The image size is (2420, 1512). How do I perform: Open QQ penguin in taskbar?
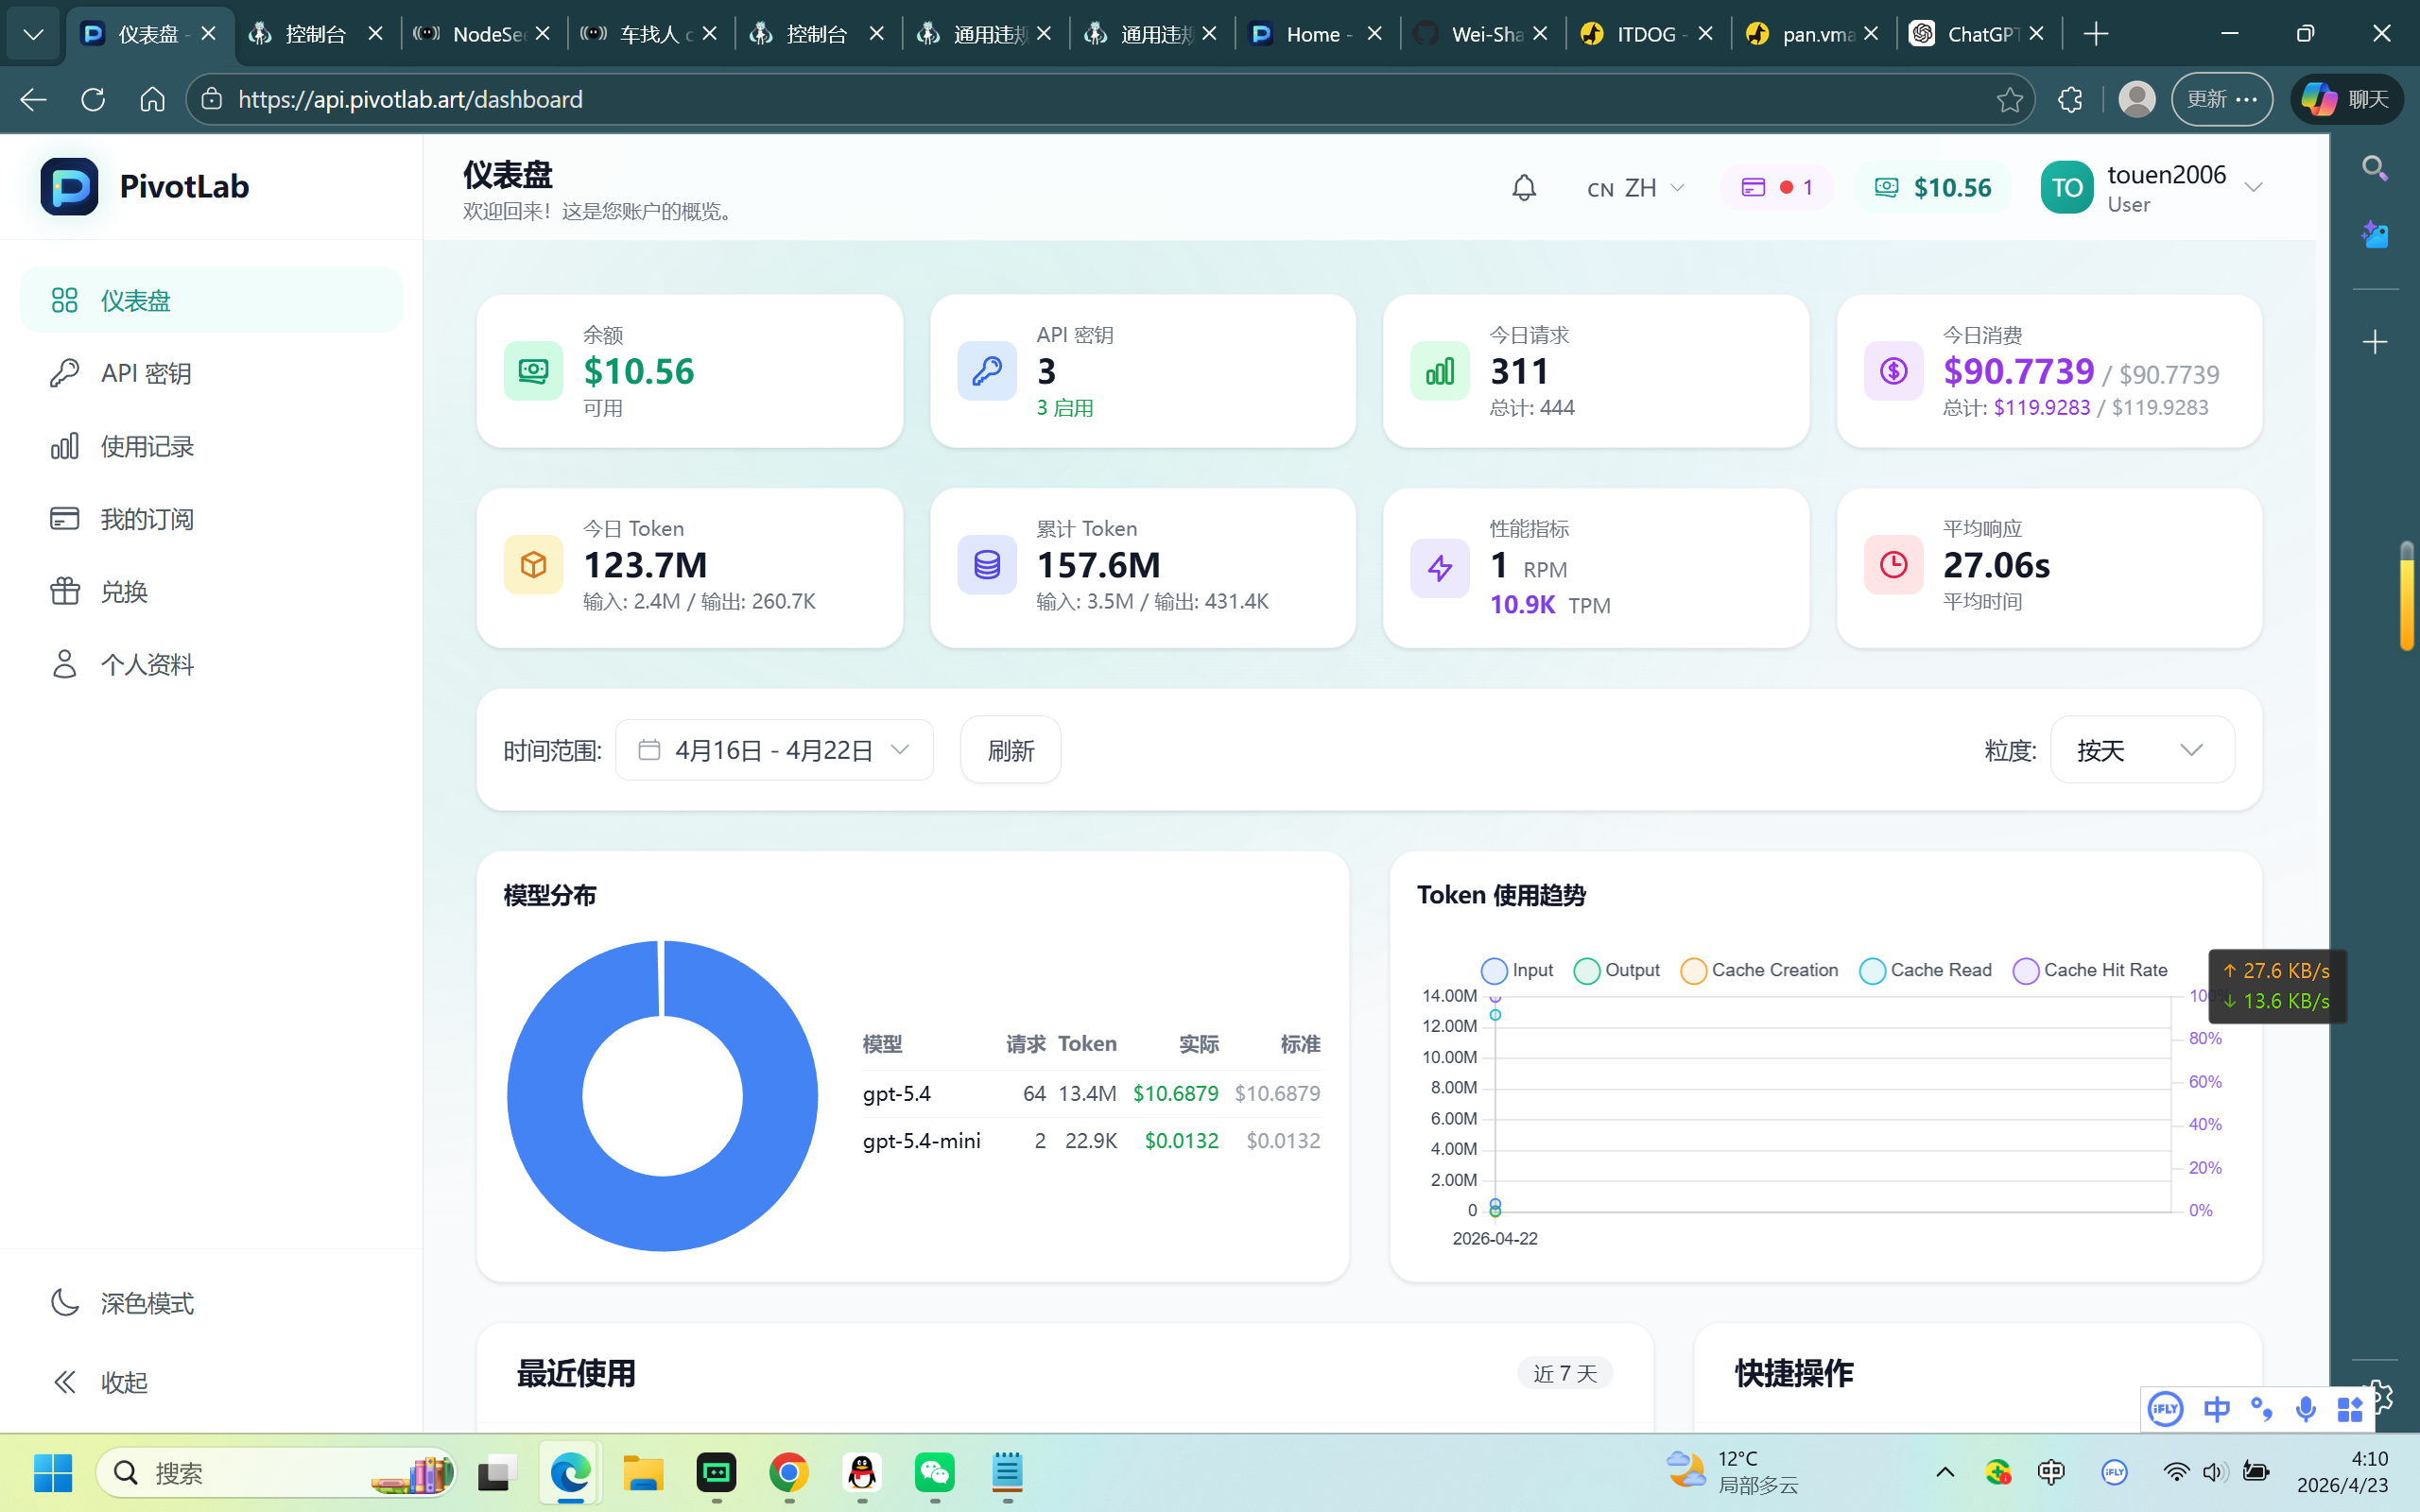[862, 1472]
